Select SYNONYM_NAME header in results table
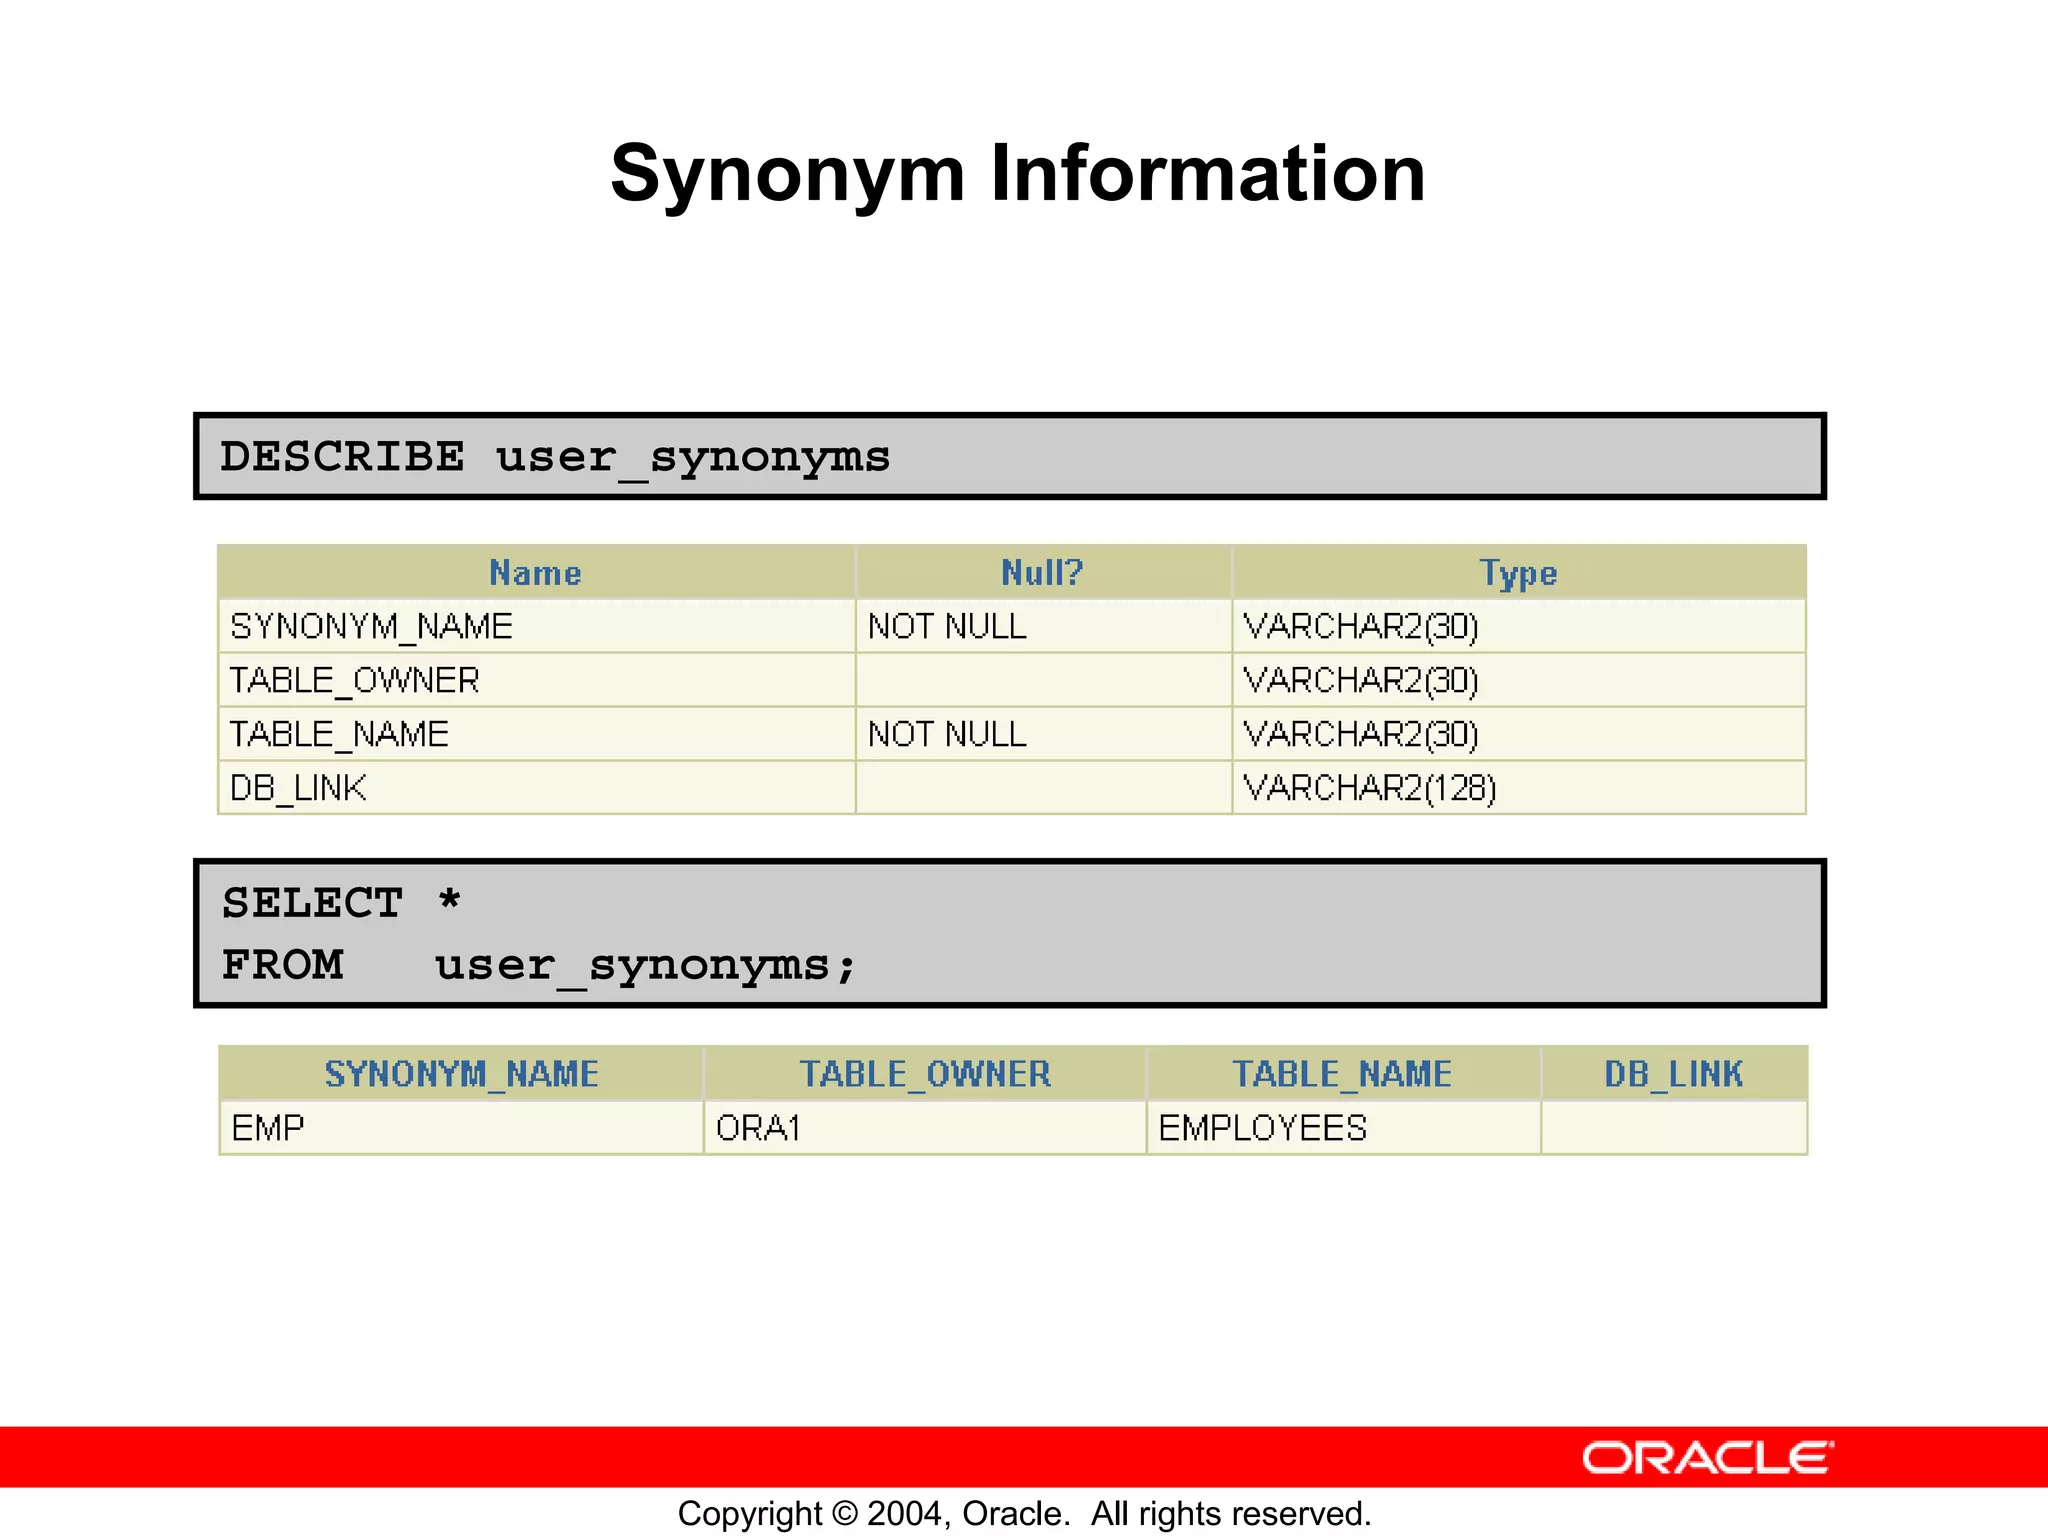Viewport: 2048px width, 1536px height. tap(461, 1074)
